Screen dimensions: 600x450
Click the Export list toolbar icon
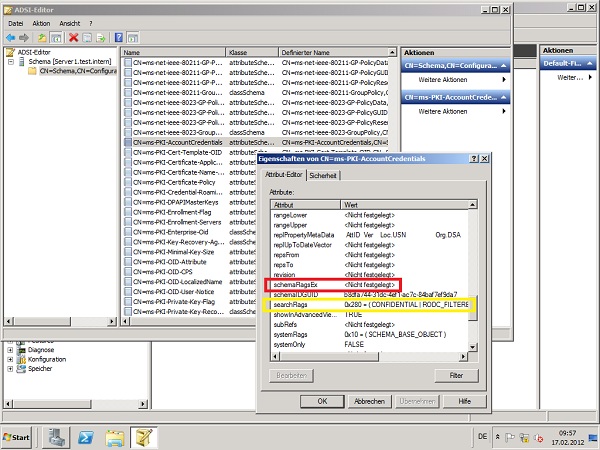point(101,38)
